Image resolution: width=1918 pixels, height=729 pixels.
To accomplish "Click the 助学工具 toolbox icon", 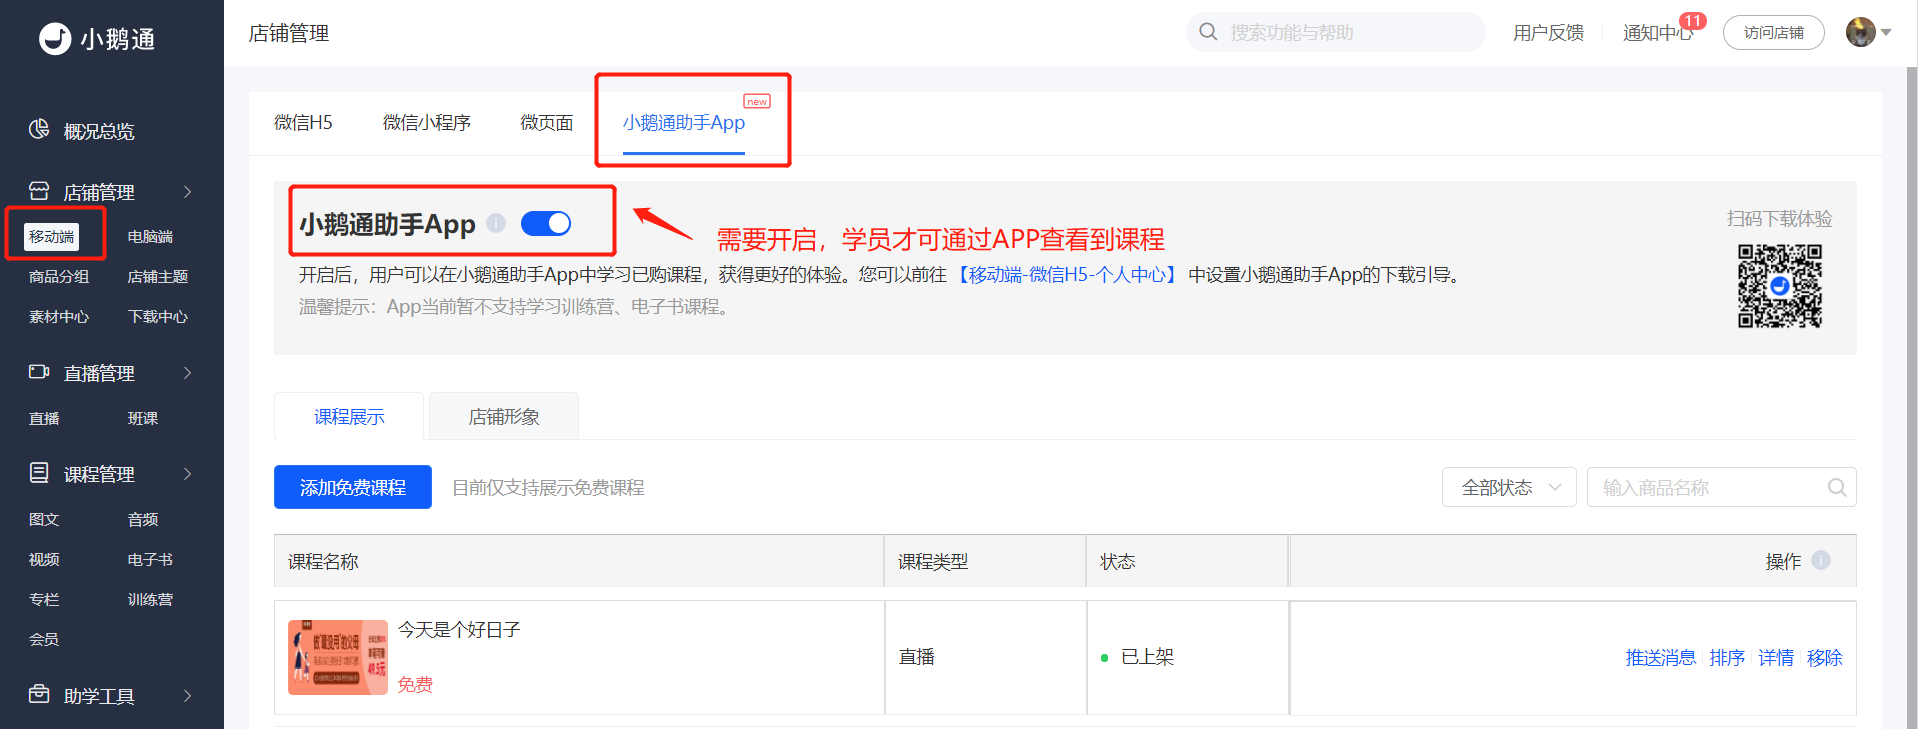I will click(x=39, y=694).
